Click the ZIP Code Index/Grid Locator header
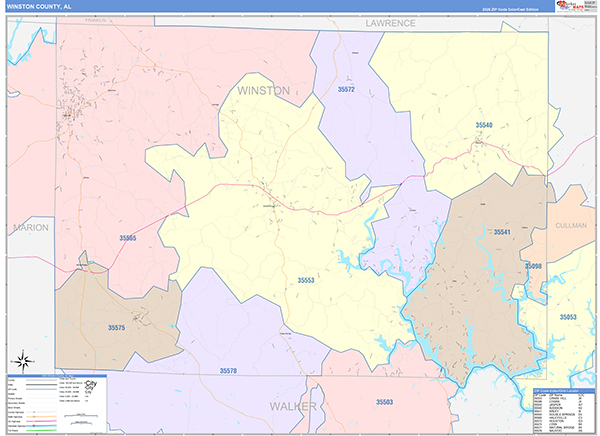Viewport: 600px width, 436px height. (x=564, y=391)
